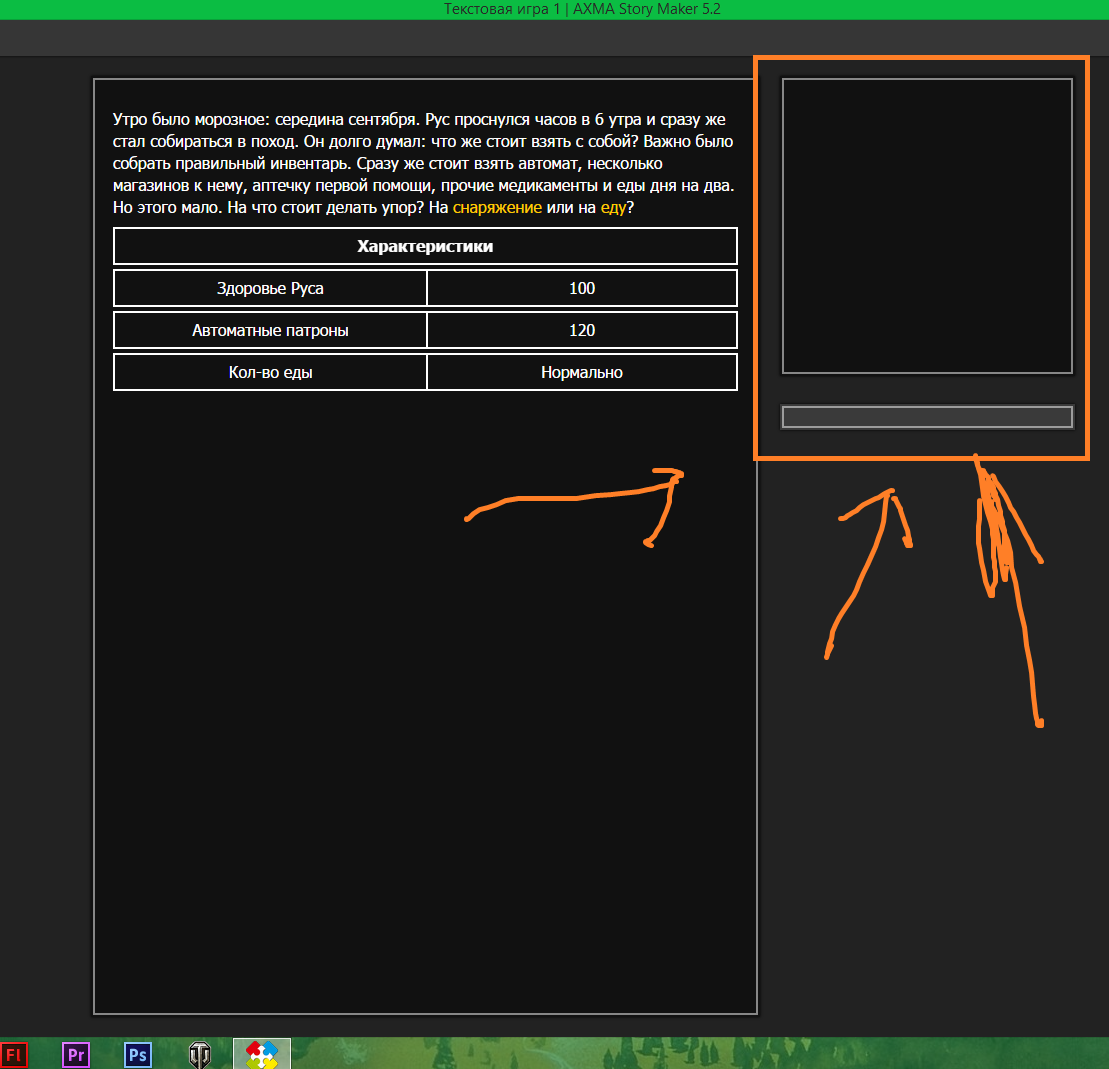The height and width of the screenshot is (1069, 1109).
Task: Select the 'Кол-во еды' table cell
Action: [270, 372]
